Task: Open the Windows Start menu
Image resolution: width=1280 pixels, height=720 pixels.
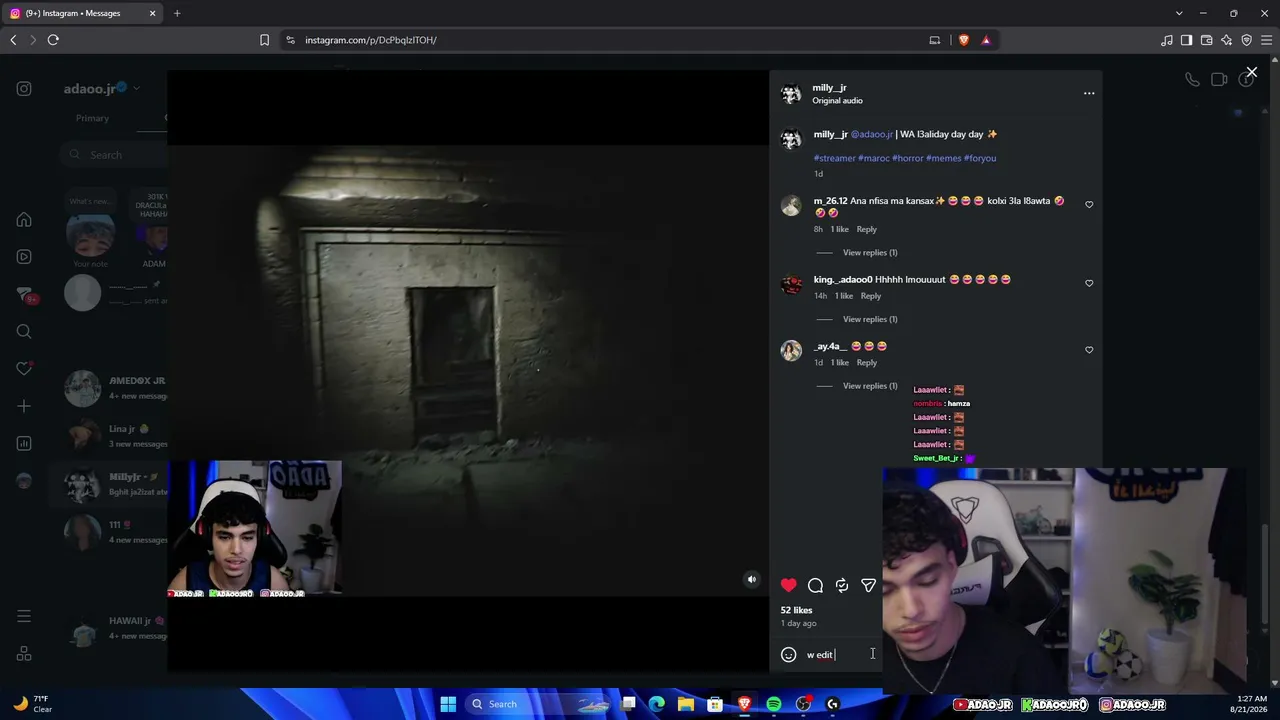Action: [448, 704]
